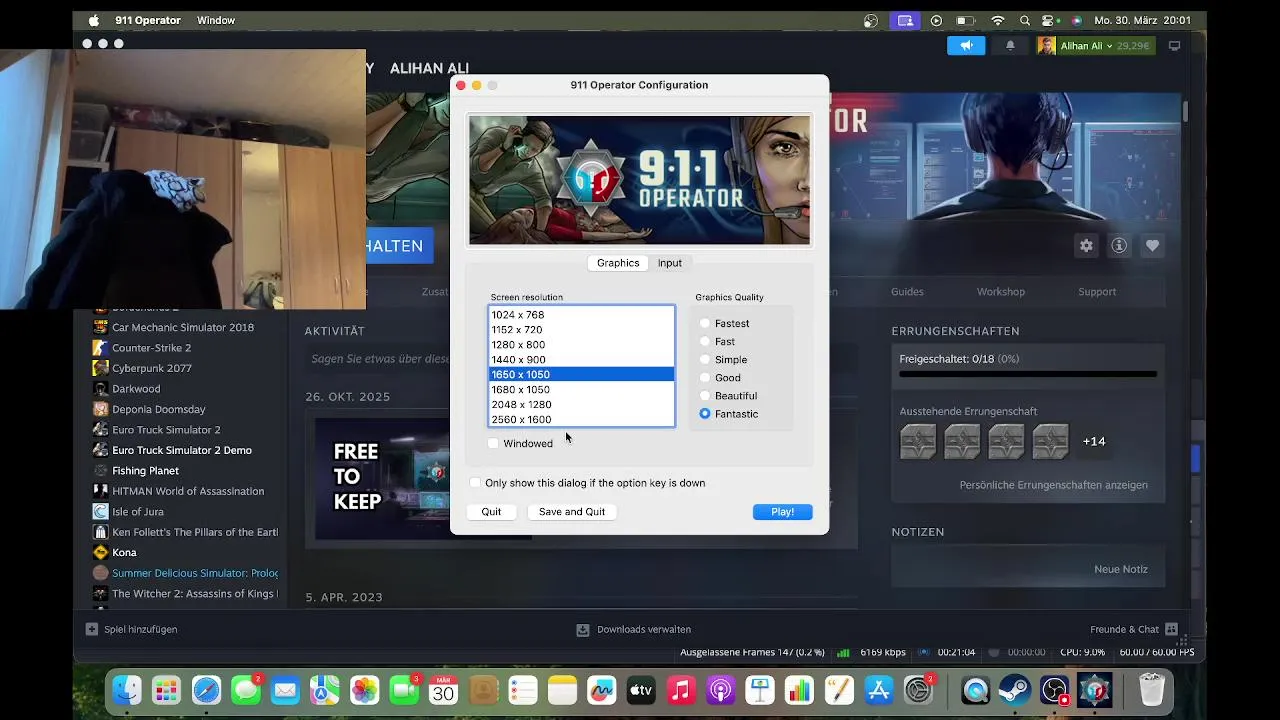Switch to the Graphics tab
1280x720 pixels.
[x=618, y=263]
